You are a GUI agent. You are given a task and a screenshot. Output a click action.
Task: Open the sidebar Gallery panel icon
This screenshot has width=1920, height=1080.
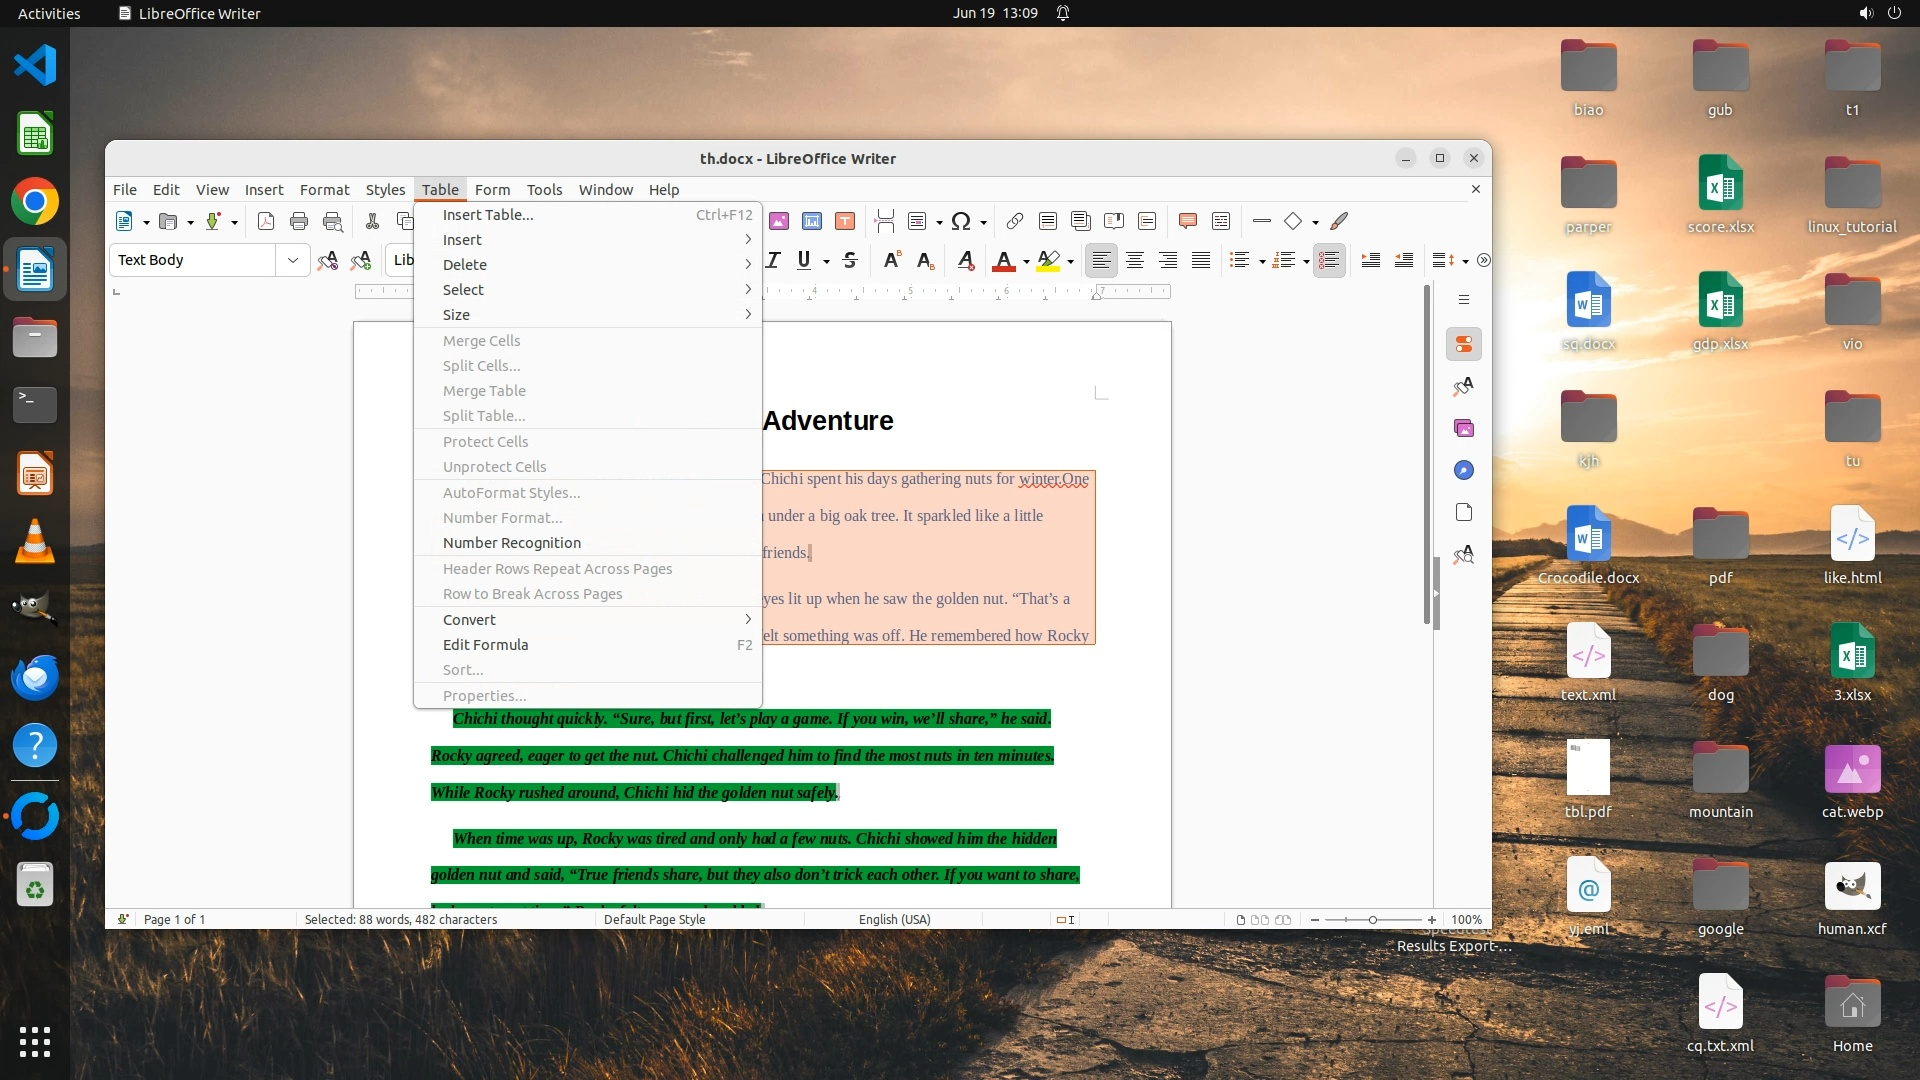pyautogui.click(x=1464, y=428)
